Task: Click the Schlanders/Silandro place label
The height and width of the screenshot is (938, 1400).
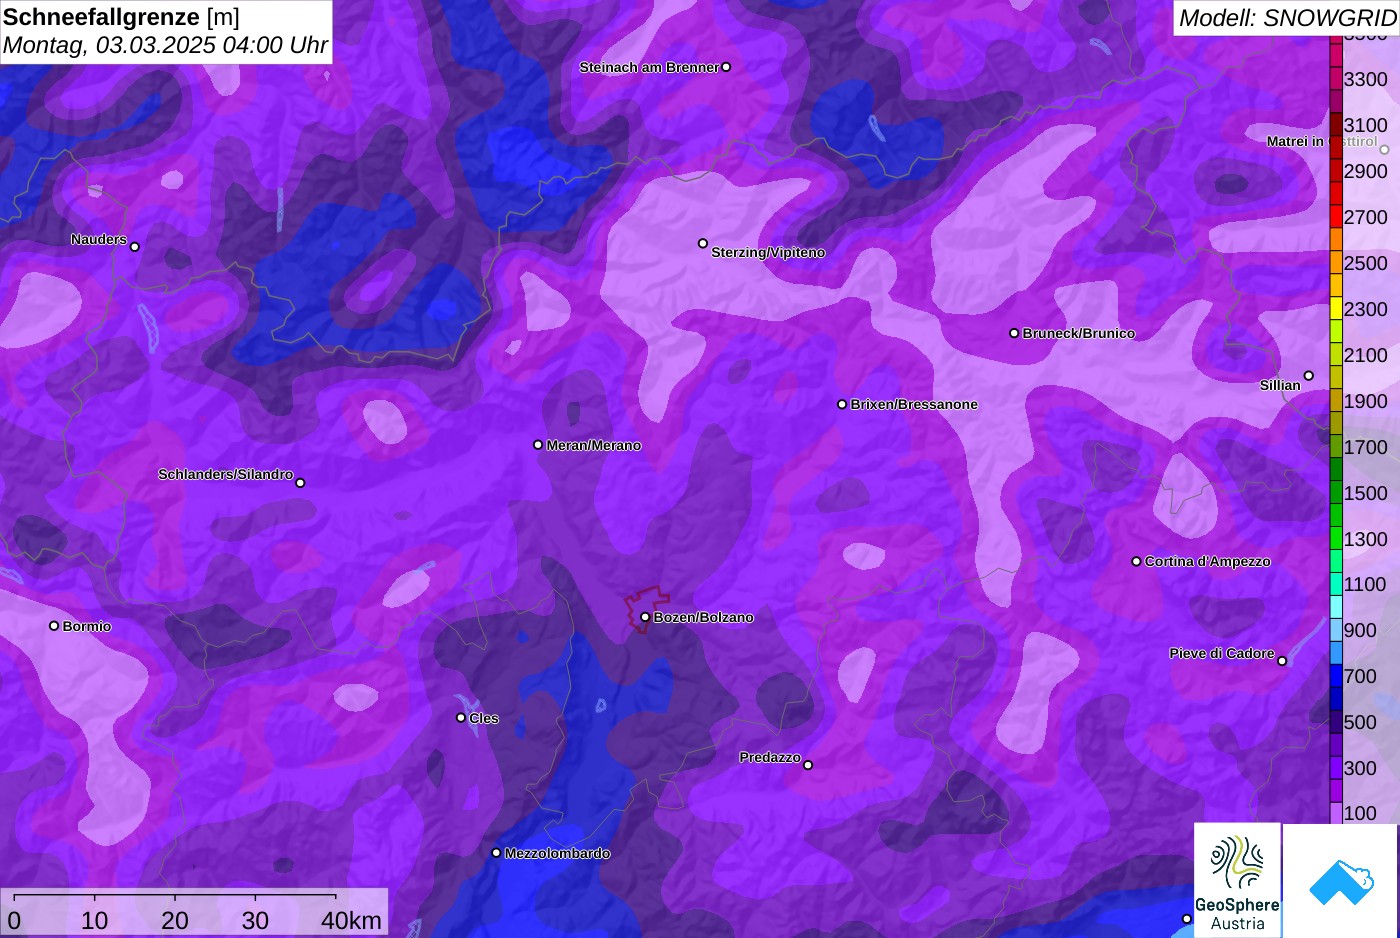Action: coord(225,474)
